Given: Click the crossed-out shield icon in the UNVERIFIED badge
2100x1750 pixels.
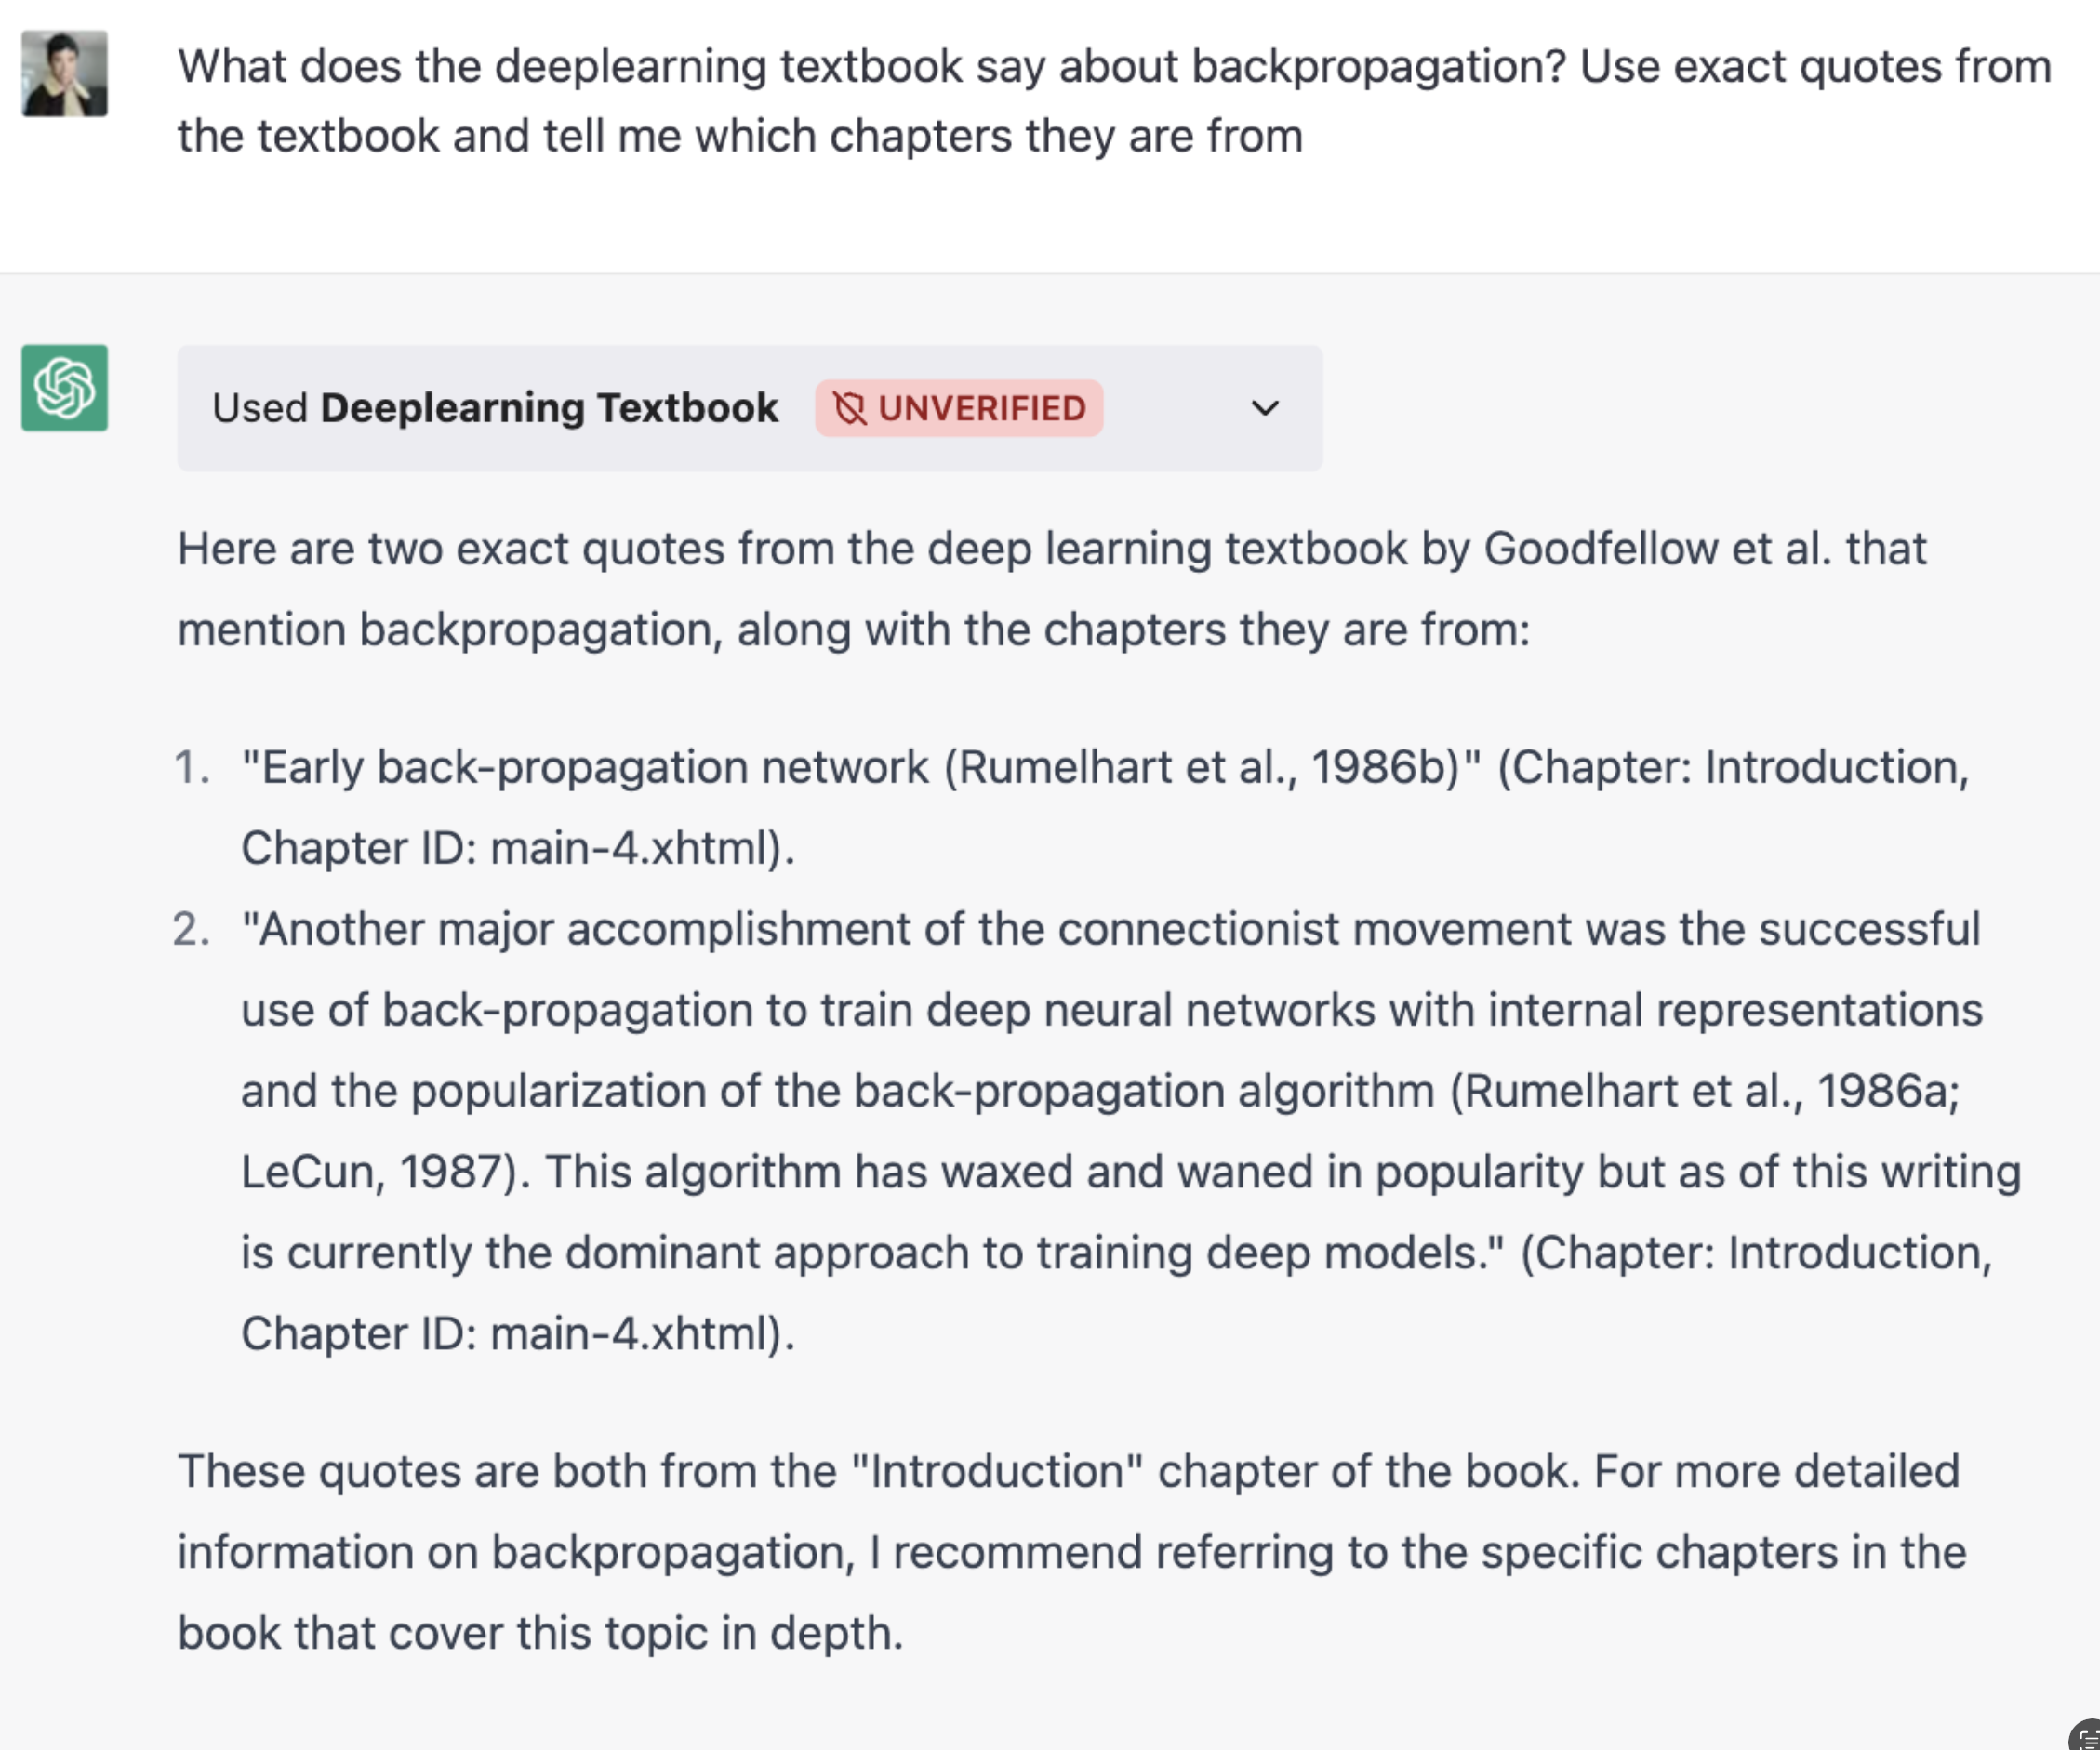Looking at the screenshot, I should [849, 409].
